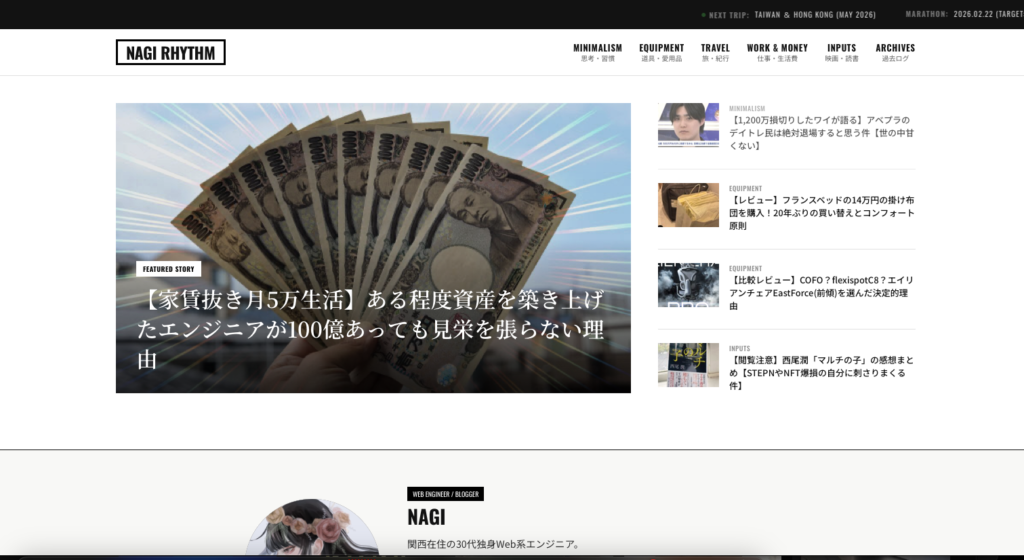Click the COFO chair comparison thumbnail
1024x560 pixels.
(x=688, y=285)
